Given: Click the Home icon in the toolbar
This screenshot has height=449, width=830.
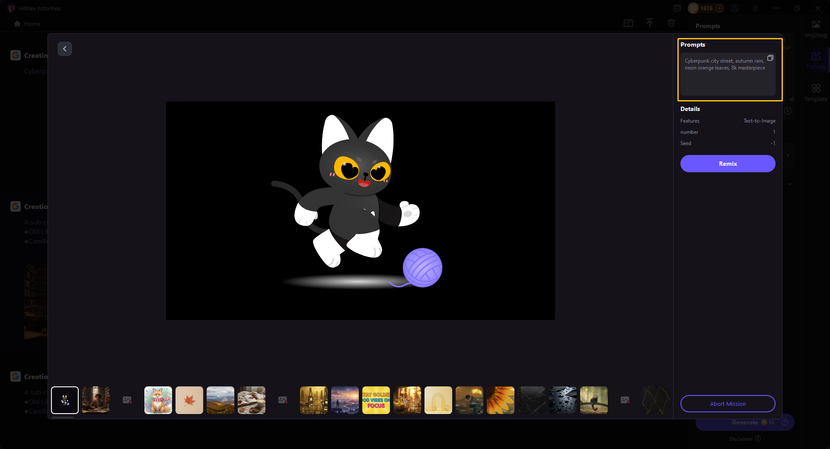Looking at the screenshot, I should tap(17, 24).
